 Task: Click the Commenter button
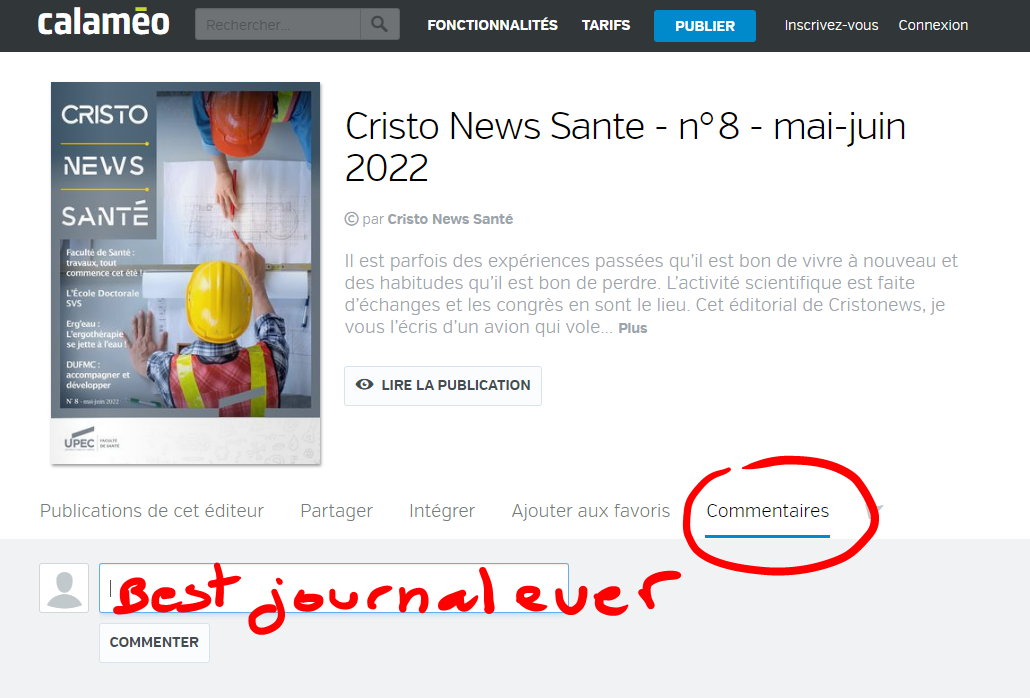click(x=154, y=642)
